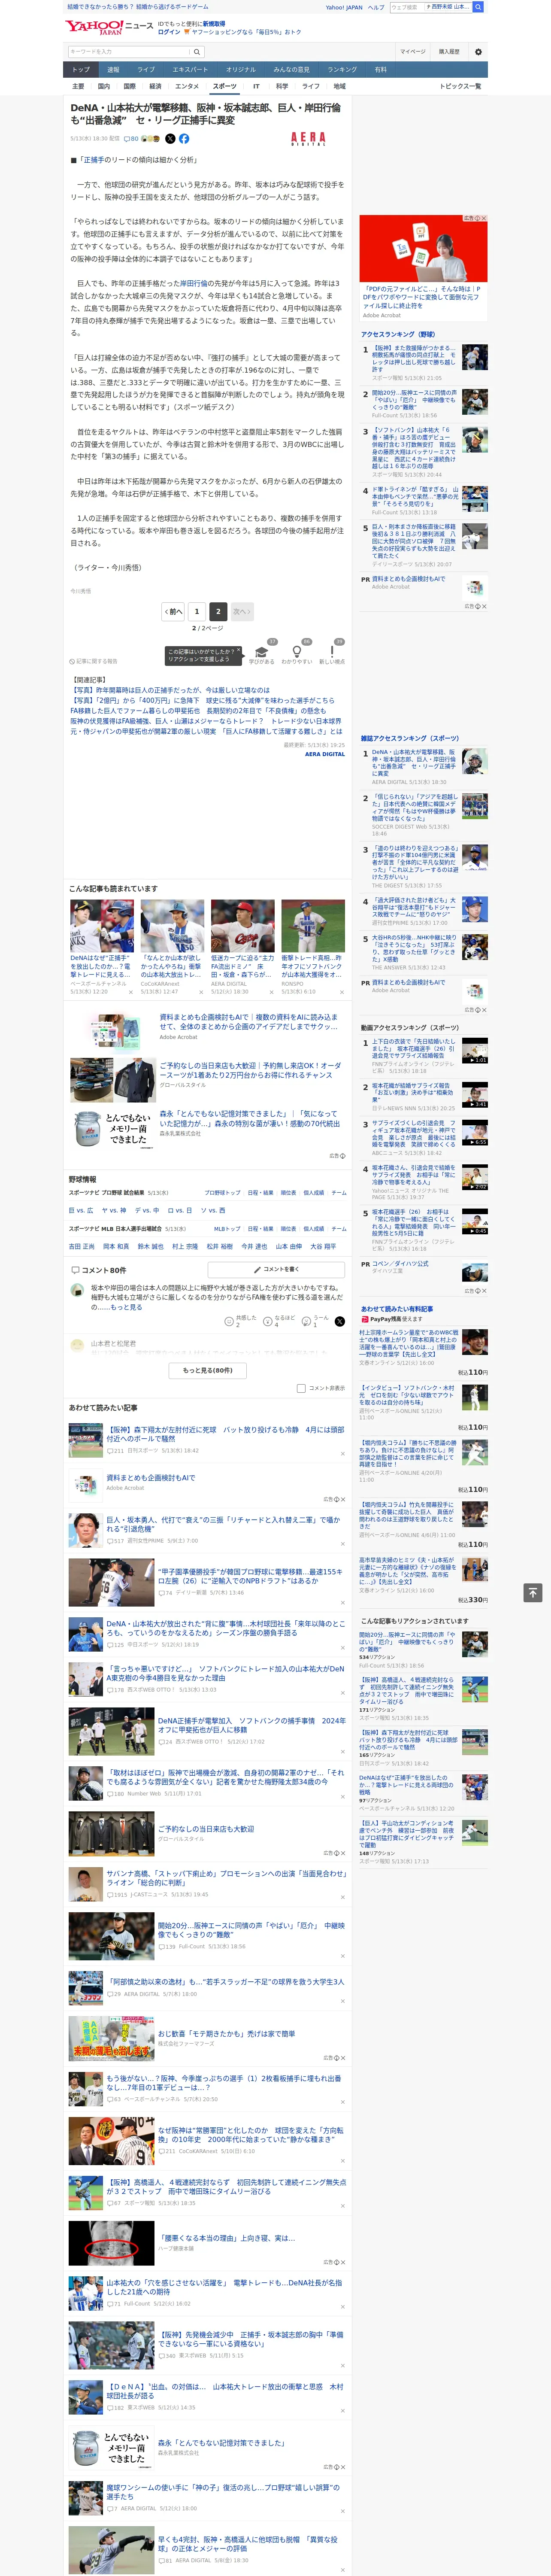Viewport: 551px width, 2576px height.
Task: Share the article on Facebook
Action: (x=184, y=139)
